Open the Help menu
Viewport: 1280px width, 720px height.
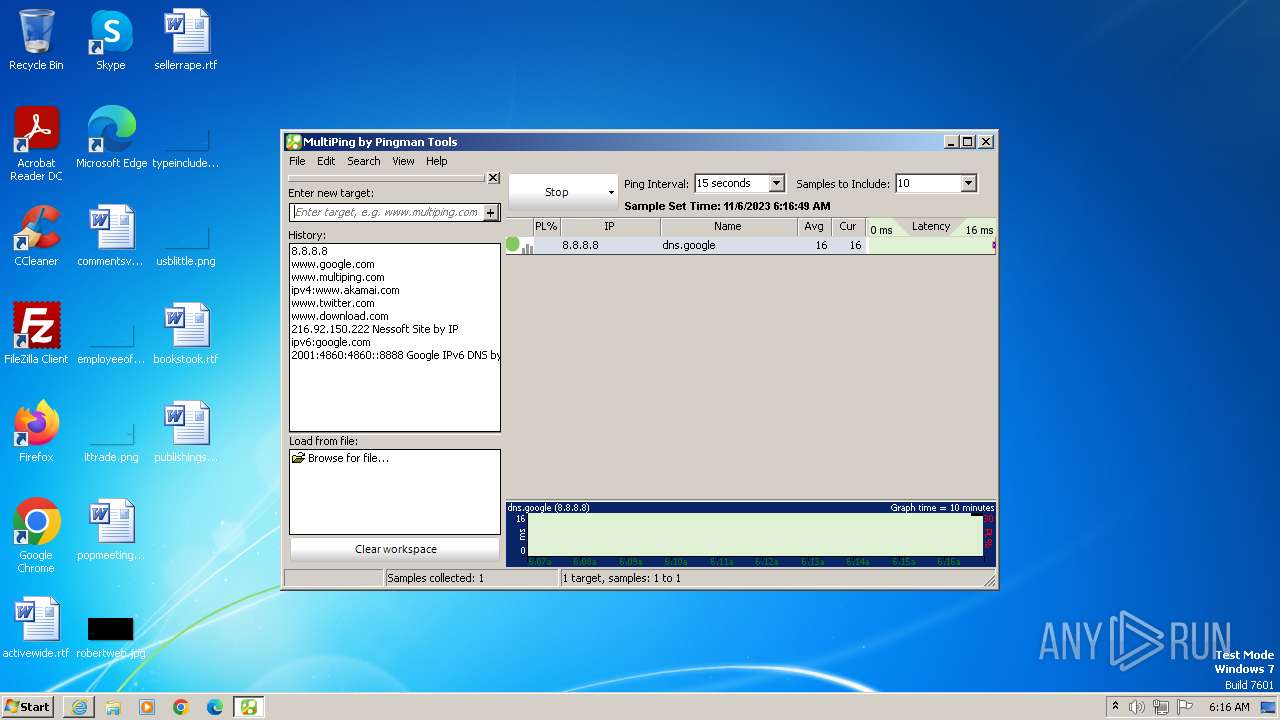(437, 161)
